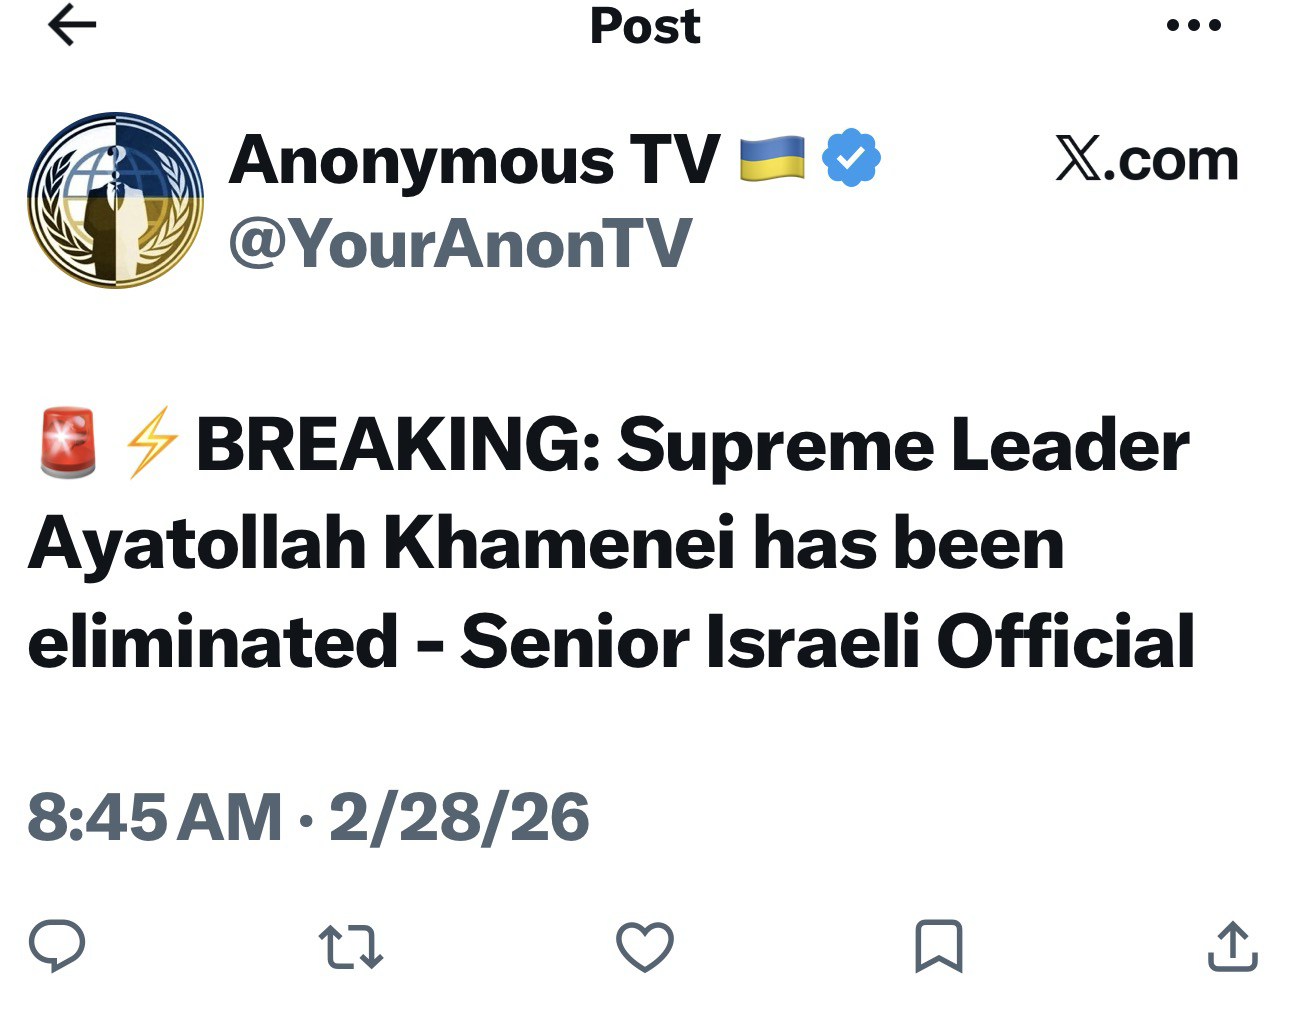The height and width of the screenshot is (1034, 1290).
Task: Click the Ukraine flag emoji
Action: pyautogui.click(x=772, y=159)
